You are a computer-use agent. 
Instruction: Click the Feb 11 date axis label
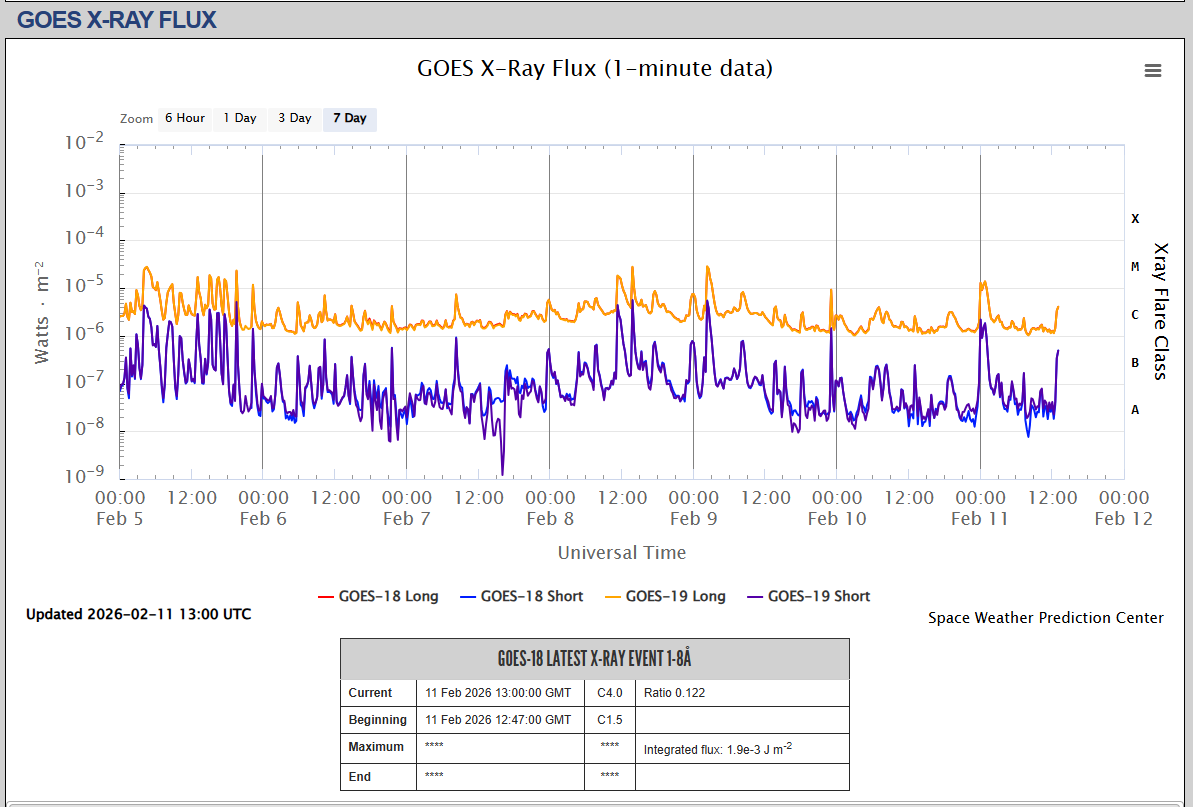coord(980,518)
